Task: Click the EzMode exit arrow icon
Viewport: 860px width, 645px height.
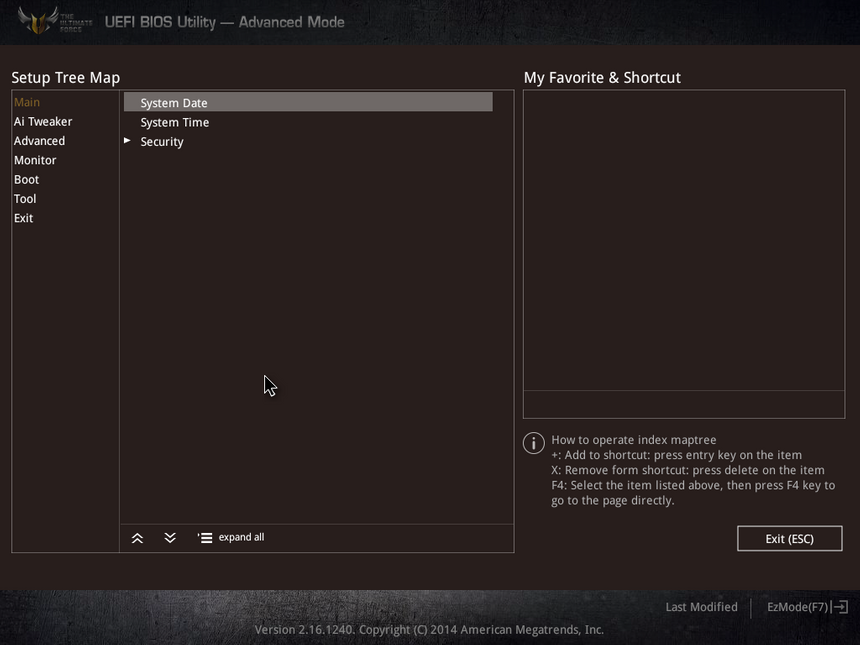Action: (841, 607)
